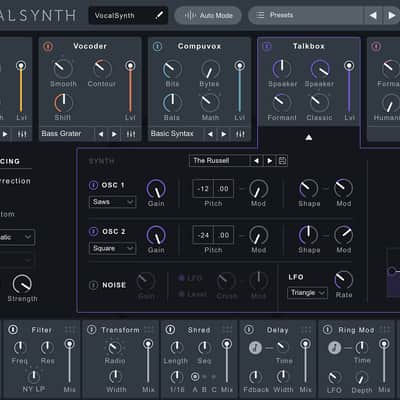Adjust the OSC 2 Shape knob
Viewport: 400px width, 400px height.
tap(308, 235)
